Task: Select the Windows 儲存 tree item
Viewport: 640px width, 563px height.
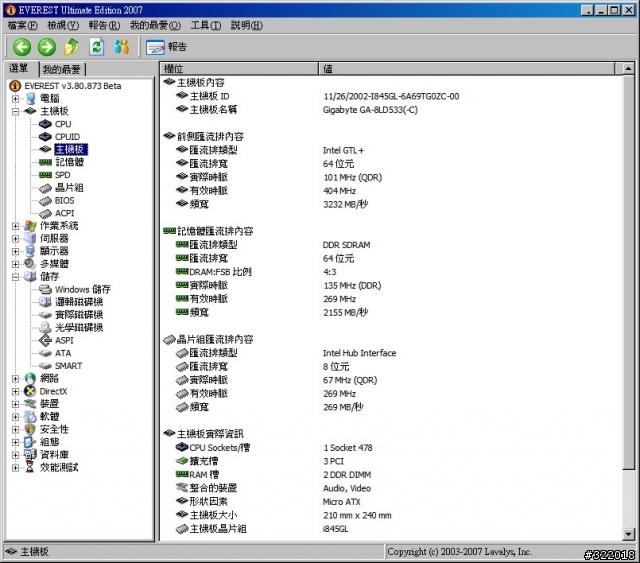Action: click(83, 289)
